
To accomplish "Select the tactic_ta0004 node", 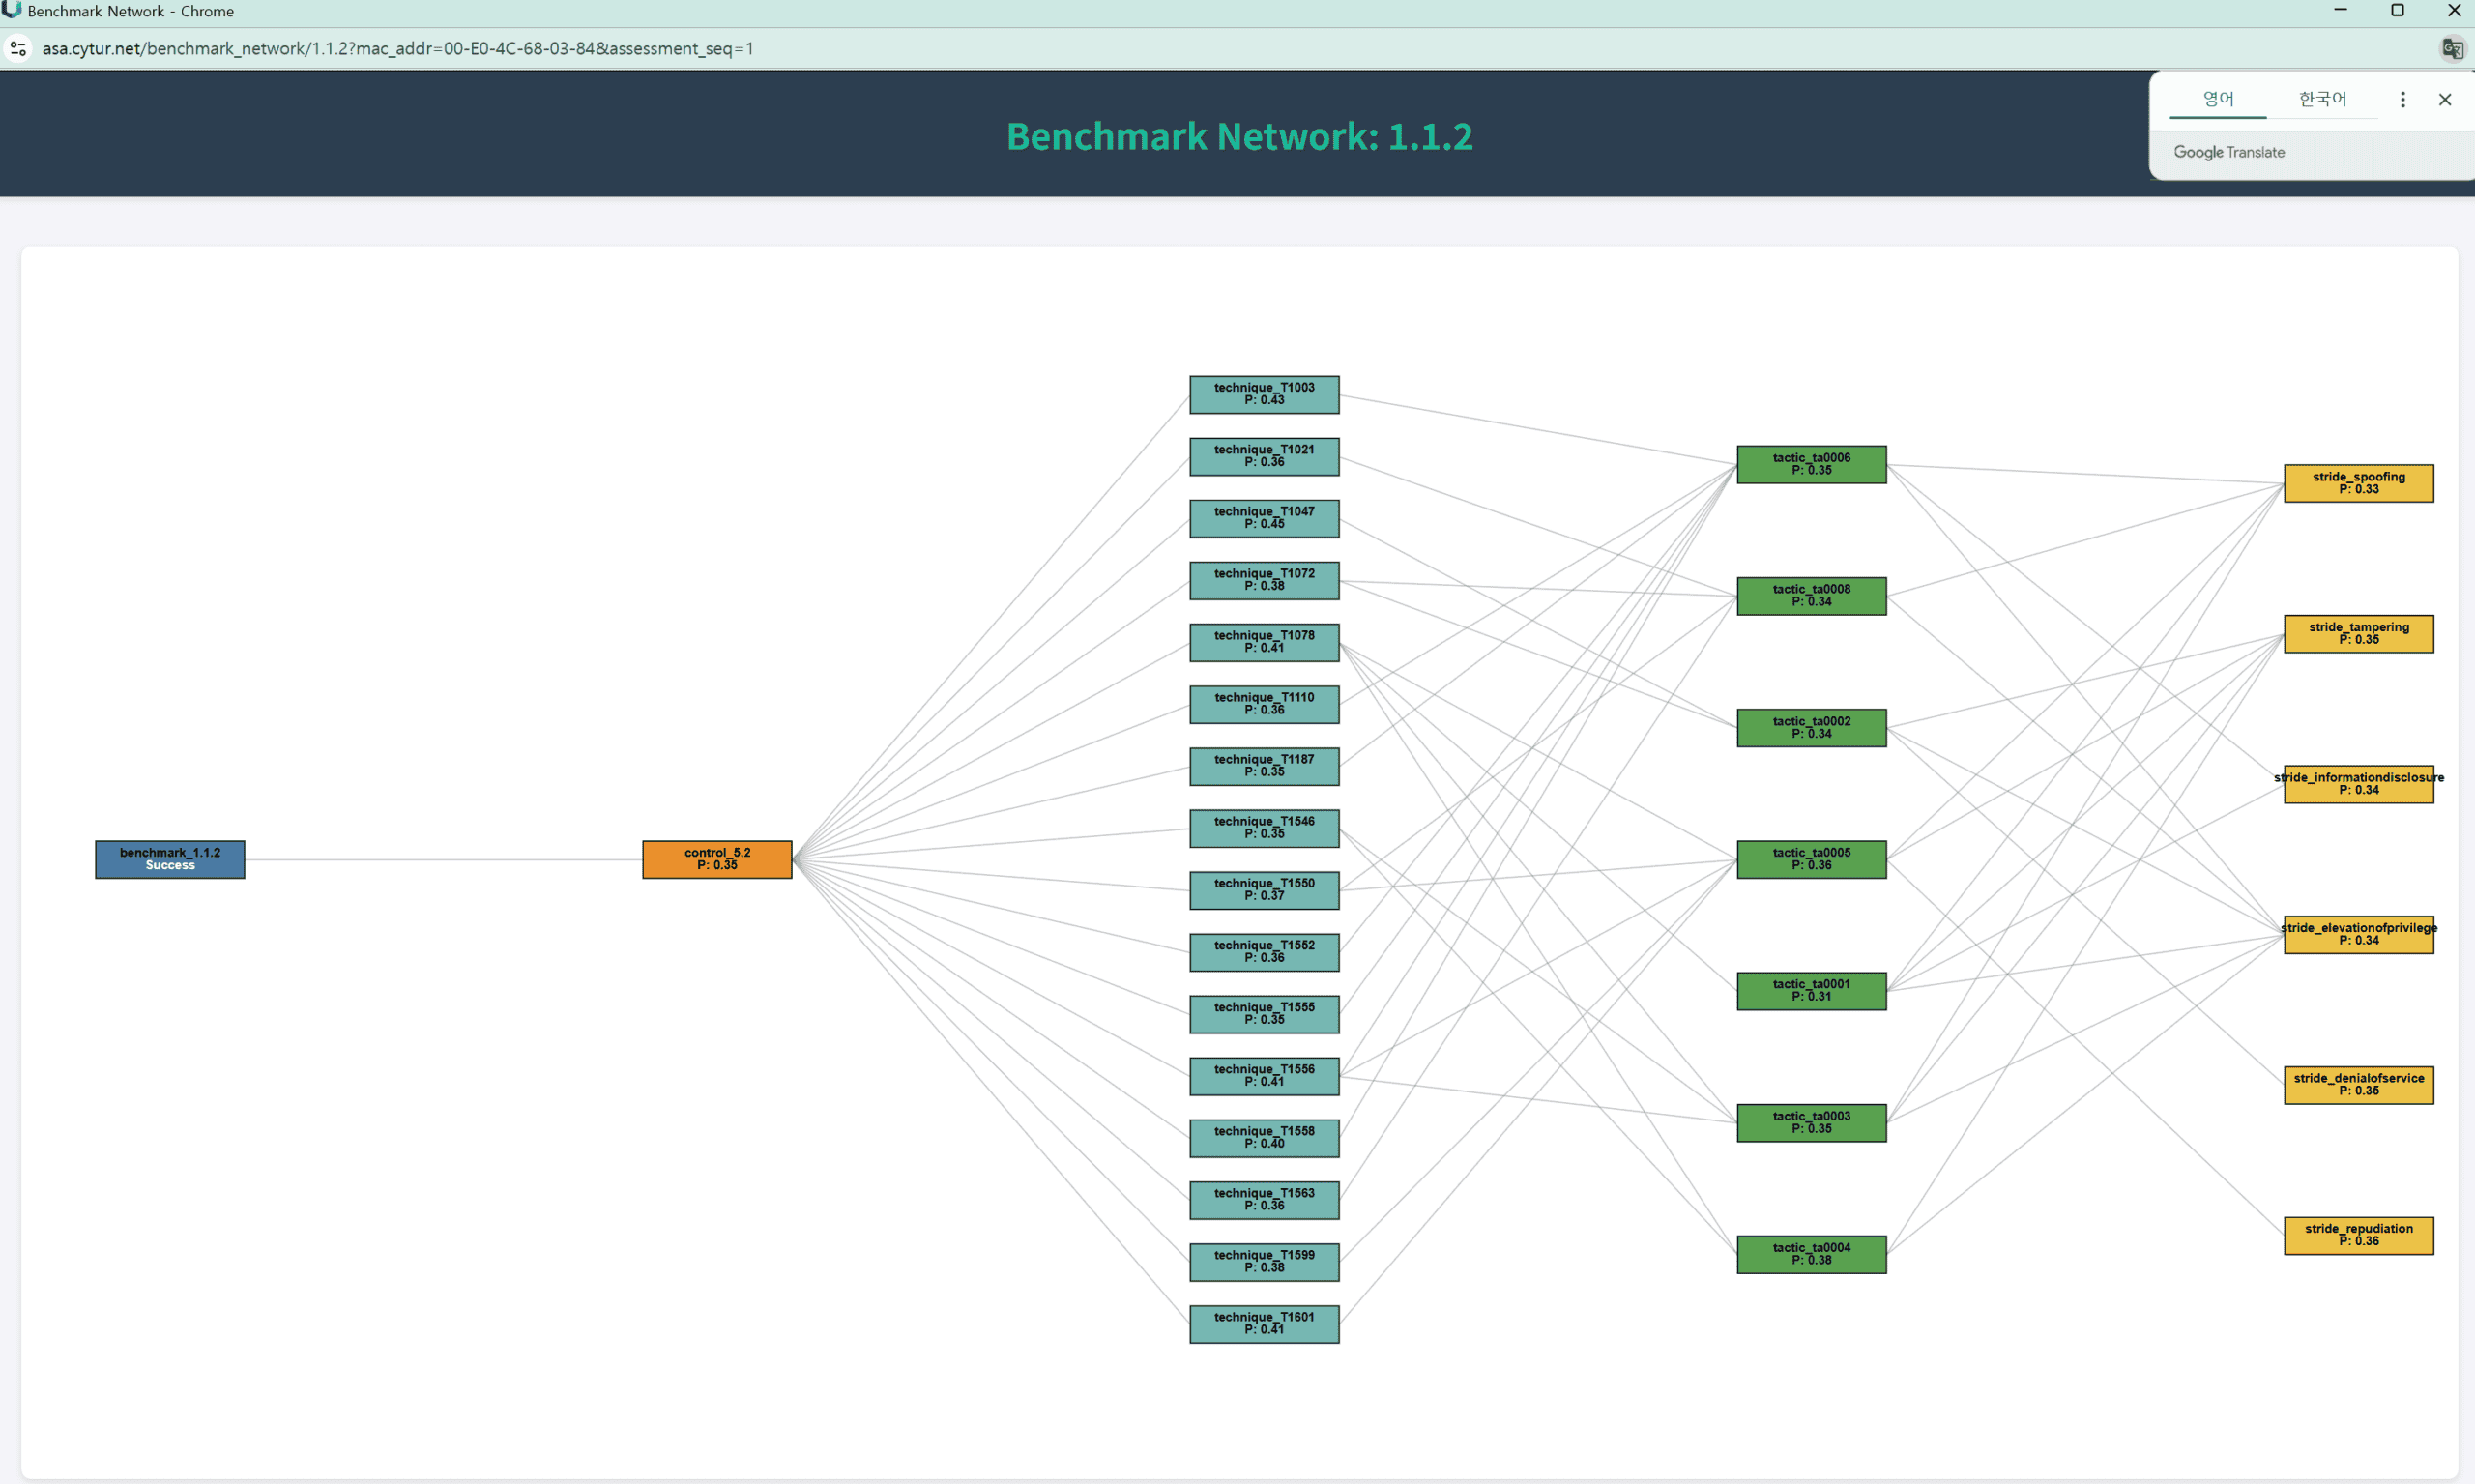I will [1812, 1254].
